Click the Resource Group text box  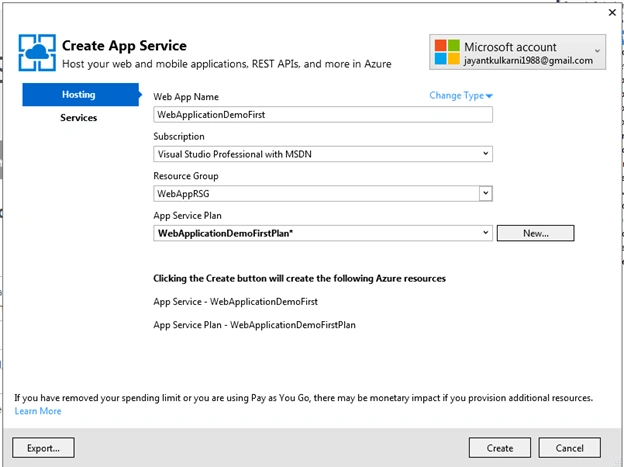click(x=316, y=193)
